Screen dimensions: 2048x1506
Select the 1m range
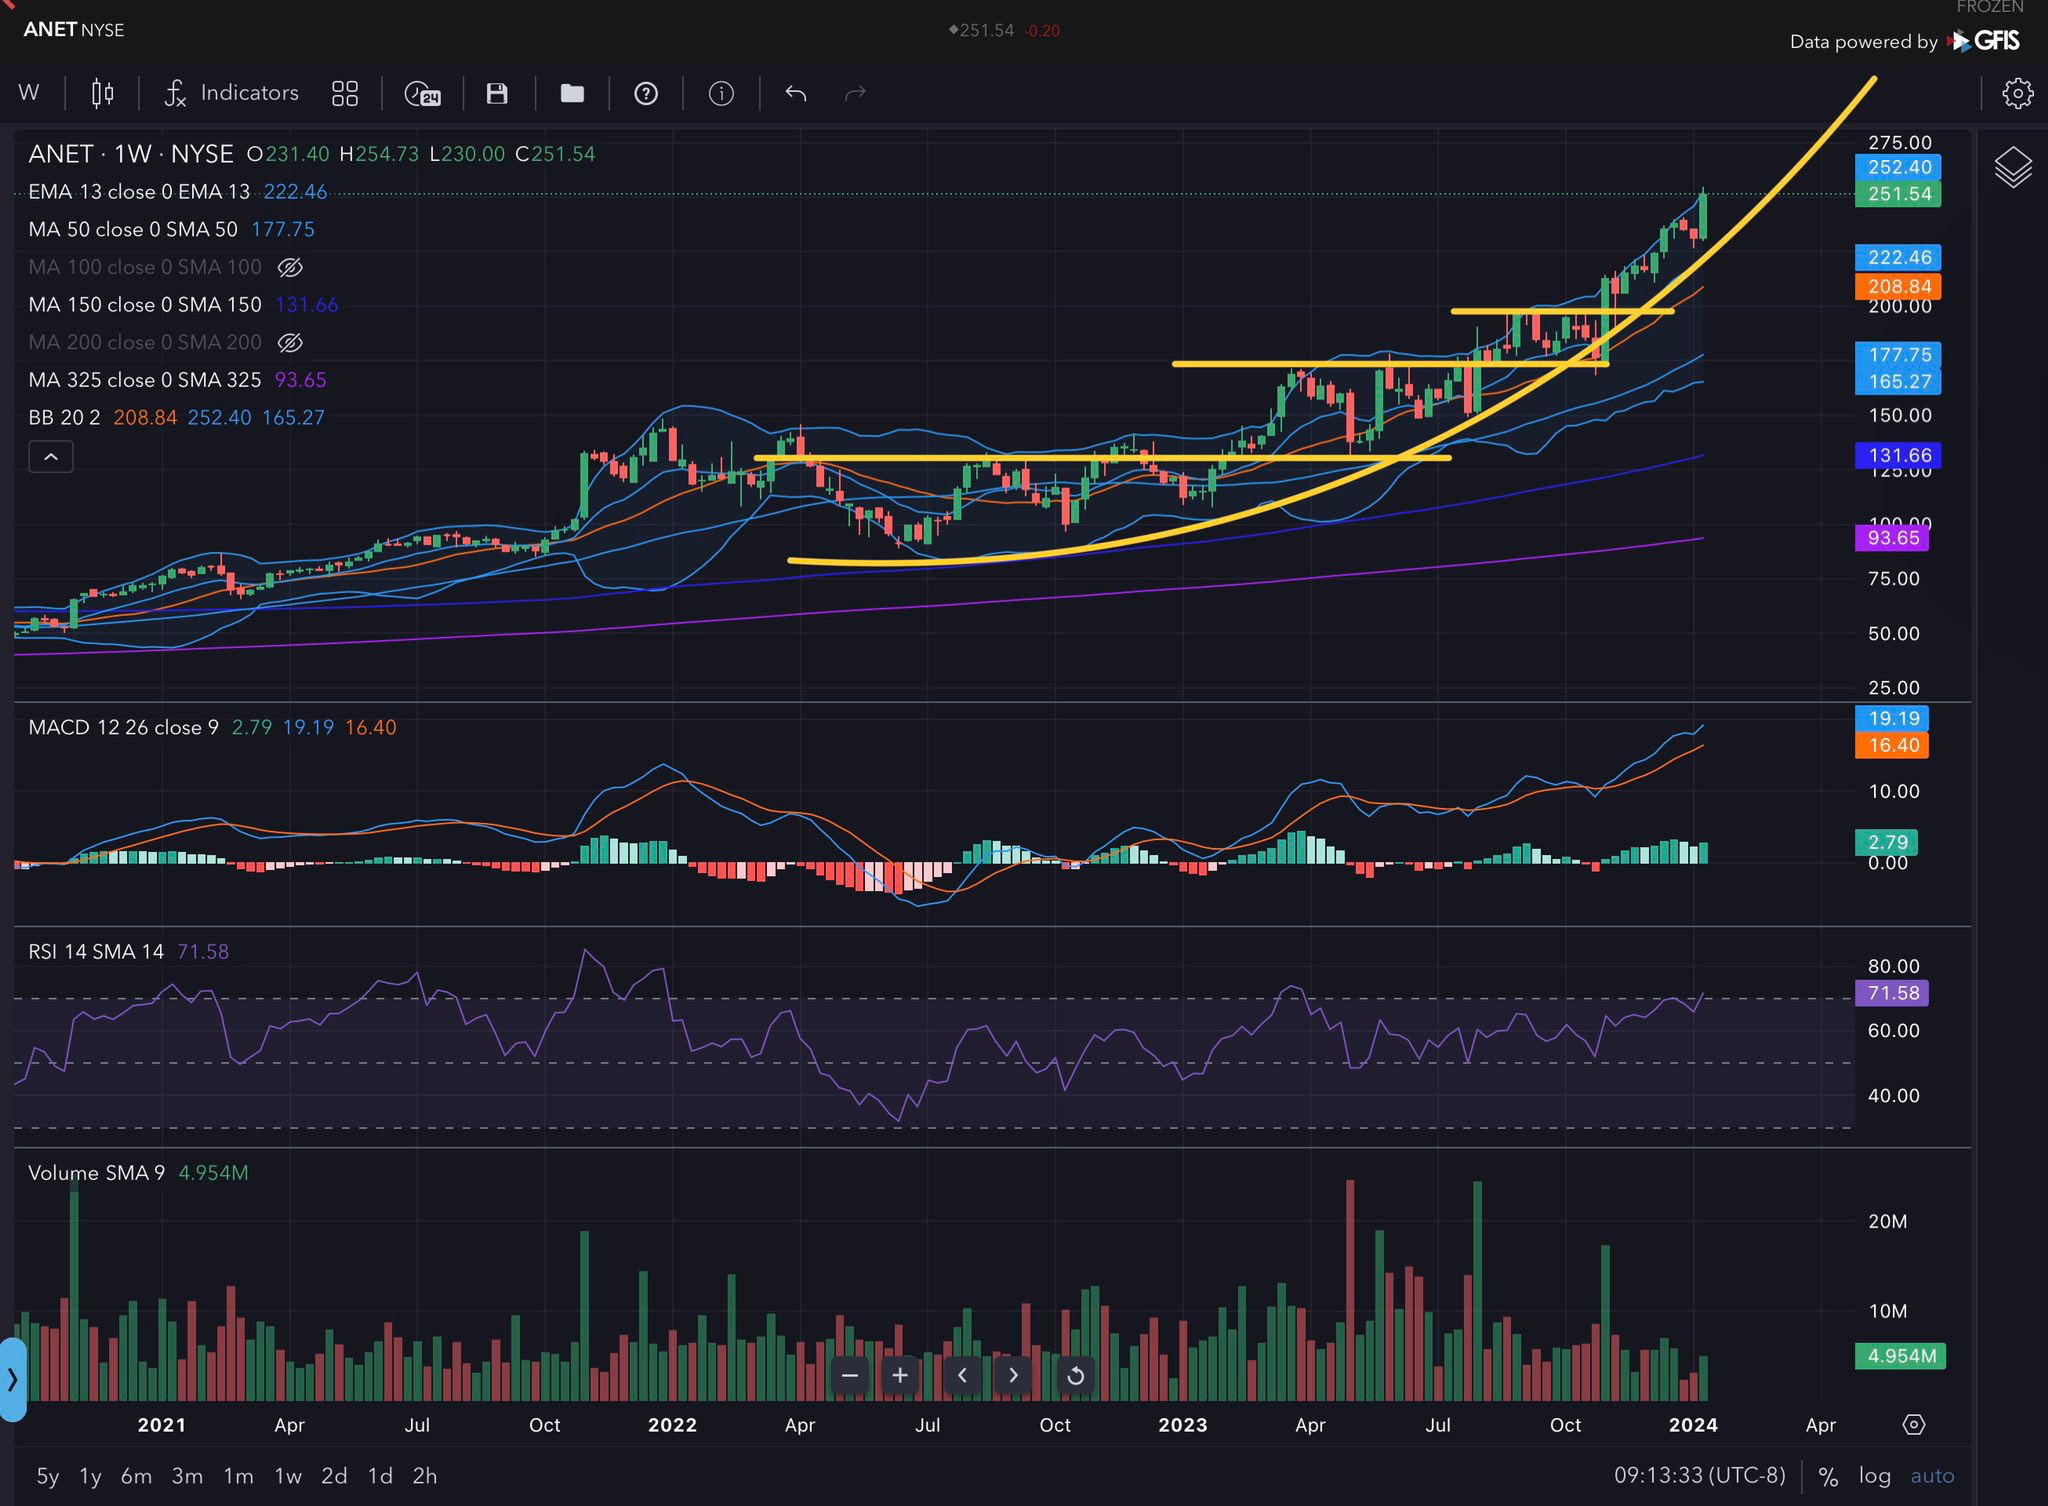pyautogui.click(x=238, y=1476)
